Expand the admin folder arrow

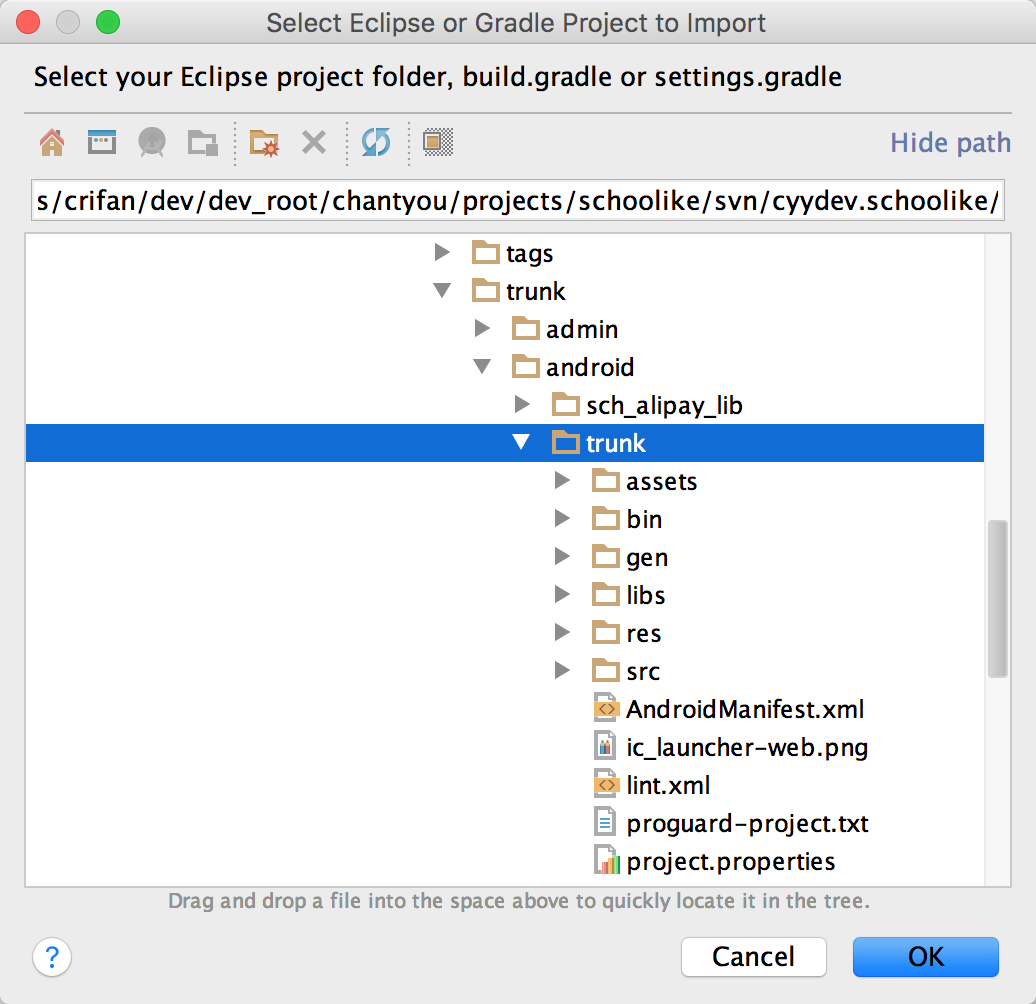click(x=482, y=329)
